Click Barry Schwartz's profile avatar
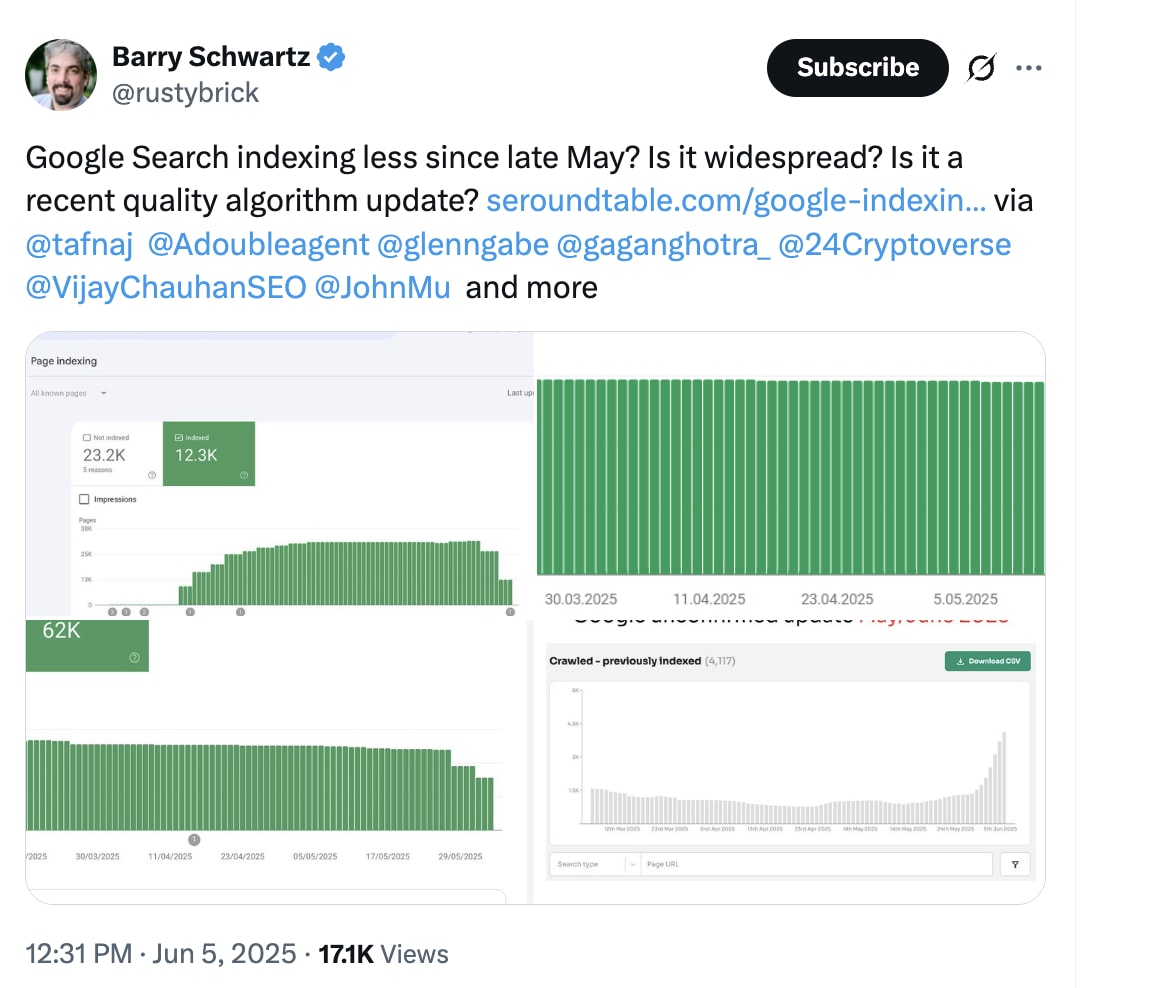The height and width of the screenshot is (988, 1166). (x=61, y=75)
